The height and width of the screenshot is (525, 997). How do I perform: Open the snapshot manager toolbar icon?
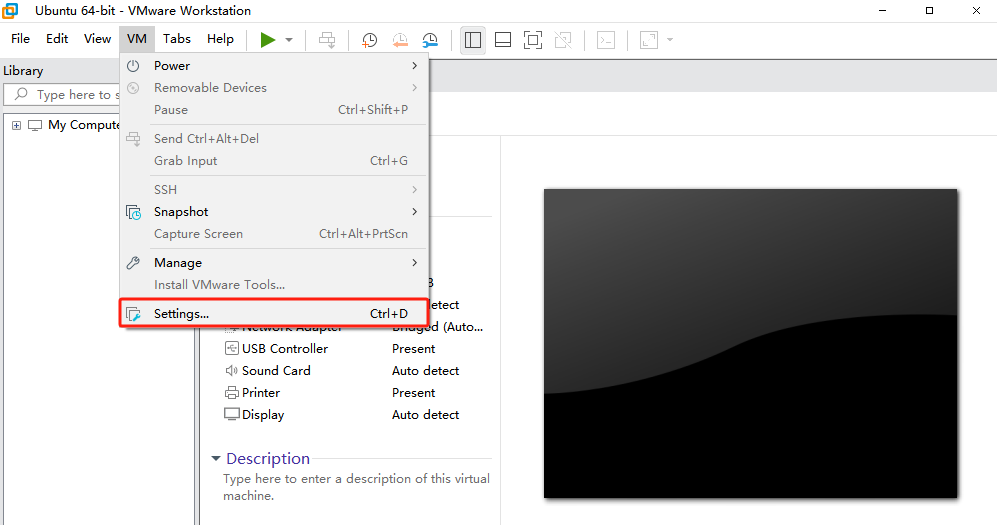[430, 40]
